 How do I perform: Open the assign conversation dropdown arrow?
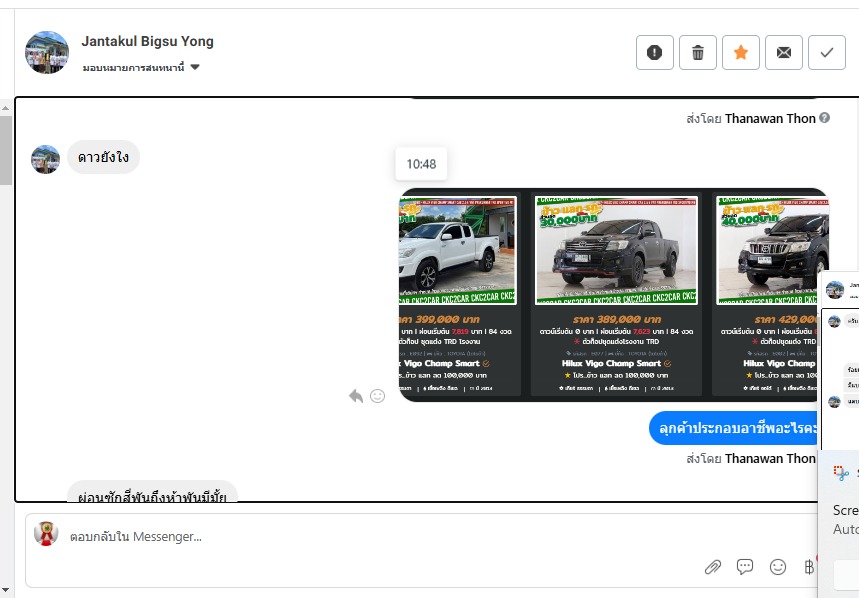[x=195, y=67]
